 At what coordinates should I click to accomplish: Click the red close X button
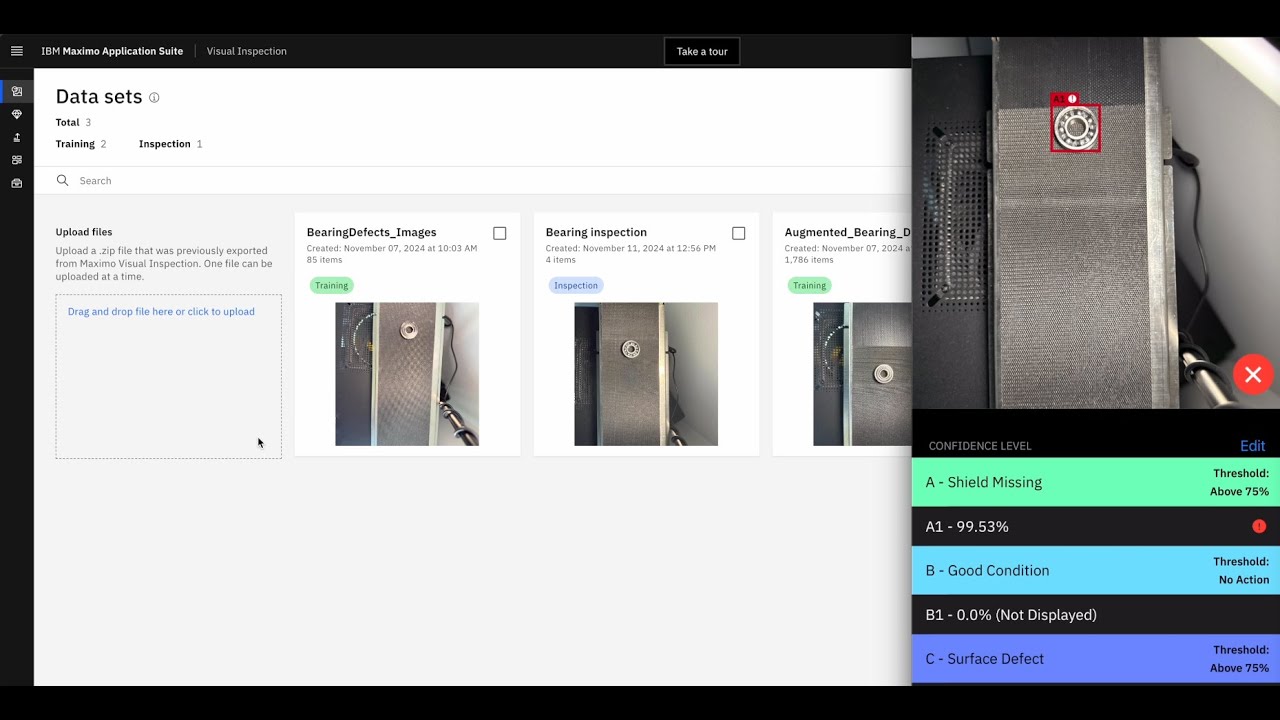coord(1252,375)
